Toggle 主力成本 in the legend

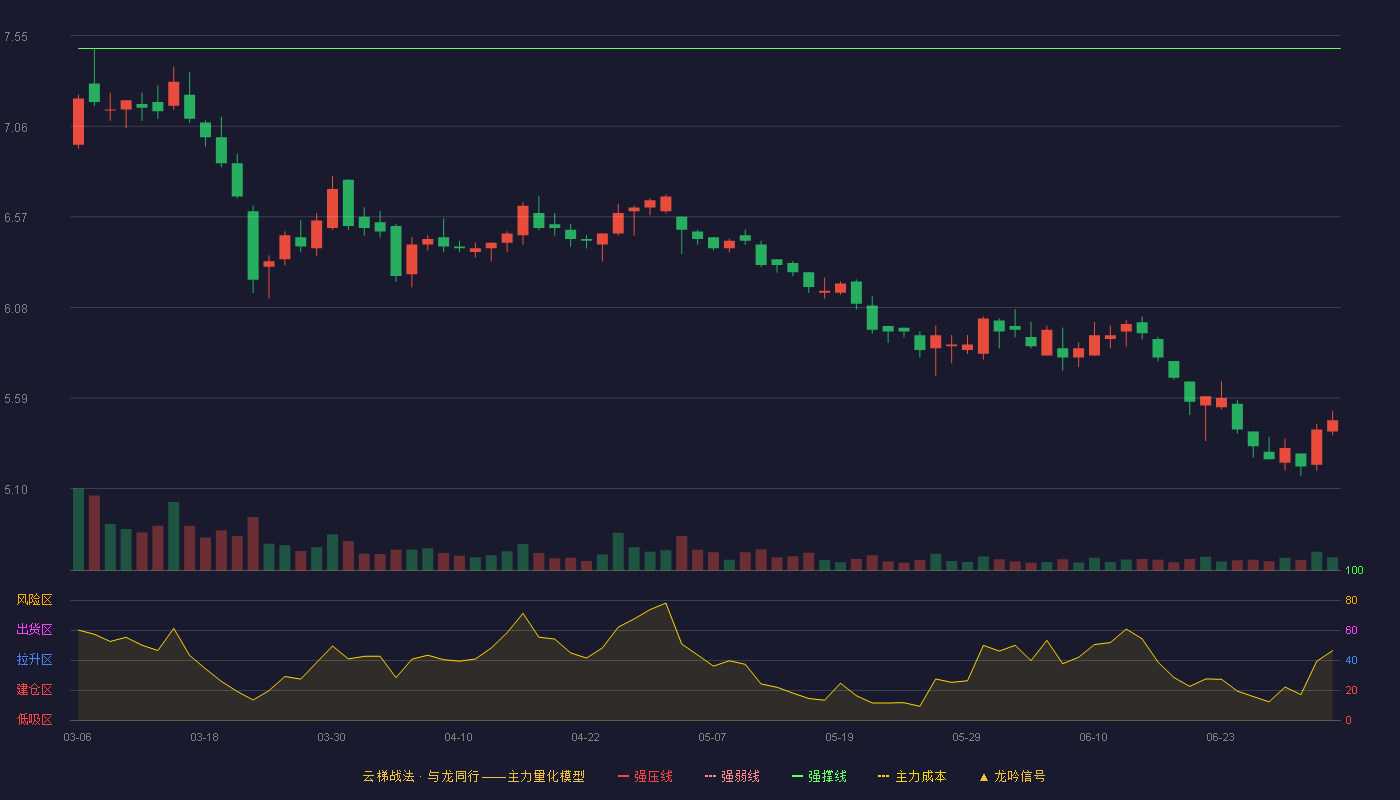[912, 776]
